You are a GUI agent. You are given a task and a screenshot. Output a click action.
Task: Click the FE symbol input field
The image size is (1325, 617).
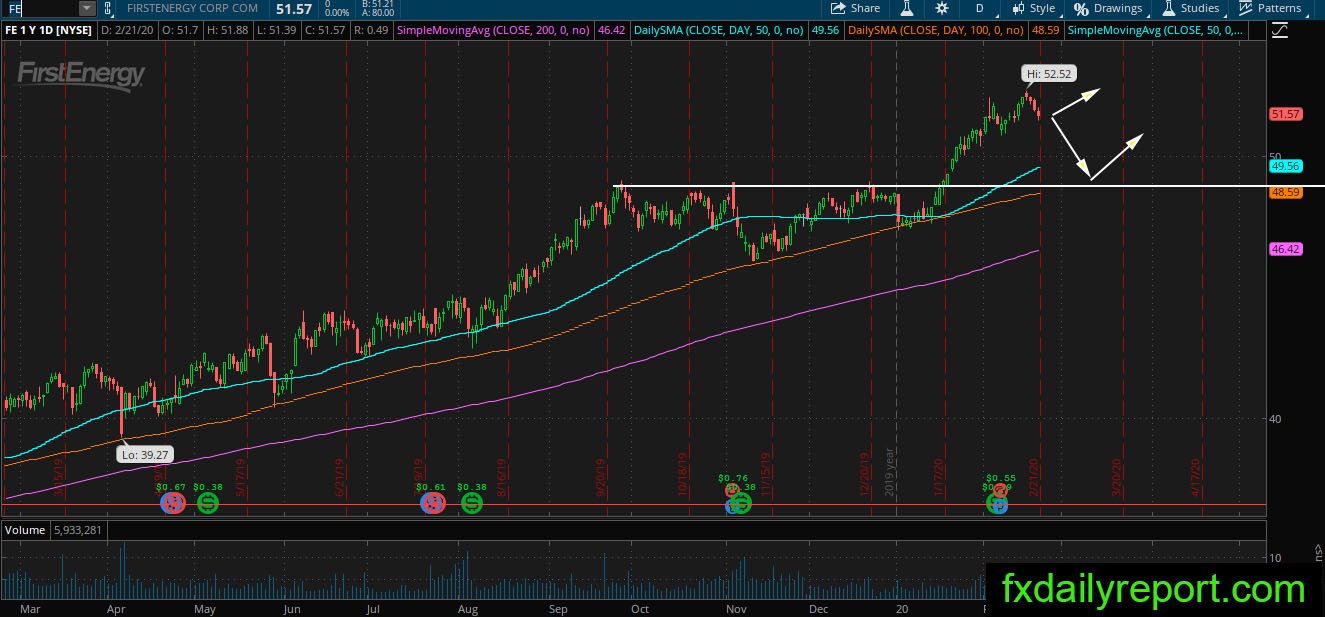pyautogui.click(x=40, y=8)
